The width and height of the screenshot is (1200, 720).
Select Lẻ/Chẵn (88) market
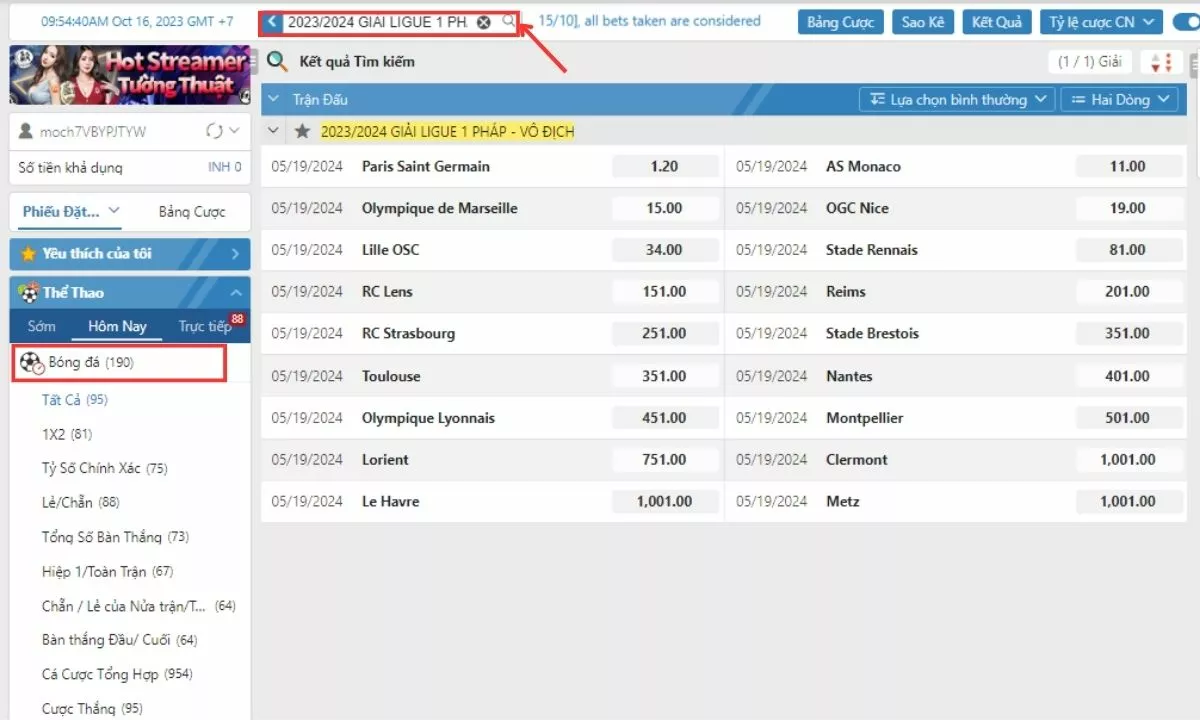81,502
